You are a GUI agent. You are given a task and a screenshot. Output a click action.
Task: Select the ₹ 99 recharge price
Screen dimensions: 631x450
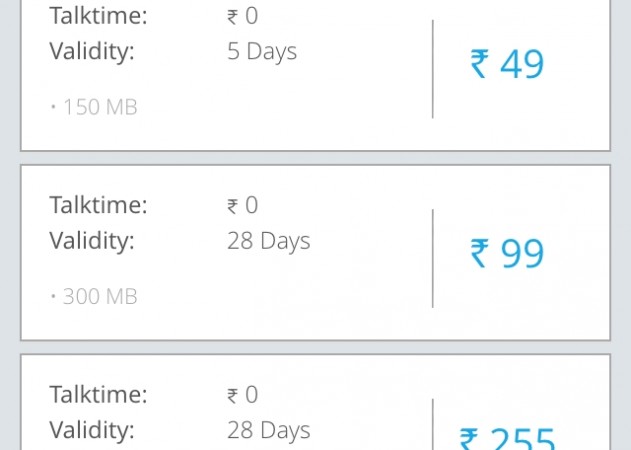point(507,254)
